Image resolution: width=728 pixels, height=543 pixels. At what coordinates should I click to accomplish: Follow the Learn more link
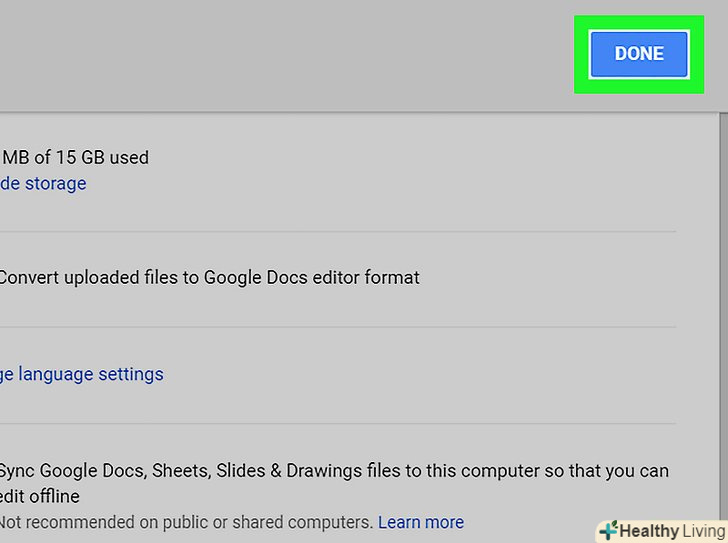[421, 522]
